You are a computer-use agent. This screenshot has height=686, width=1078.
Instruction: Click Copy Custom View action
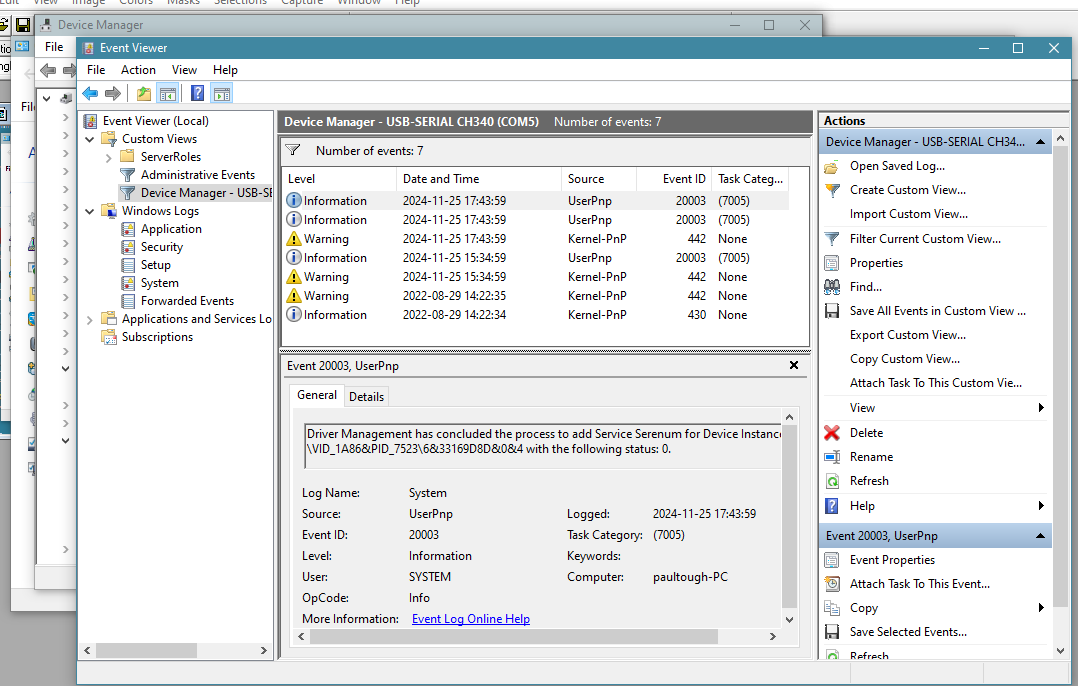pos(905,359)
